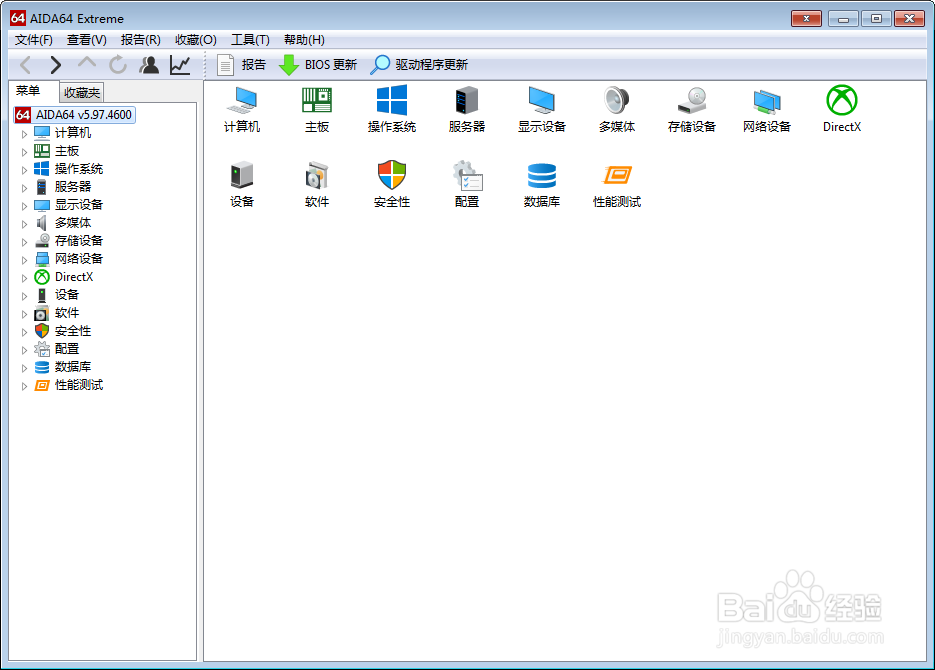This screenshot has width=935, height=670.
Task: Minimize the AIDA64 Extreme window
Action: pyautogui.click(x=843, y=19)
